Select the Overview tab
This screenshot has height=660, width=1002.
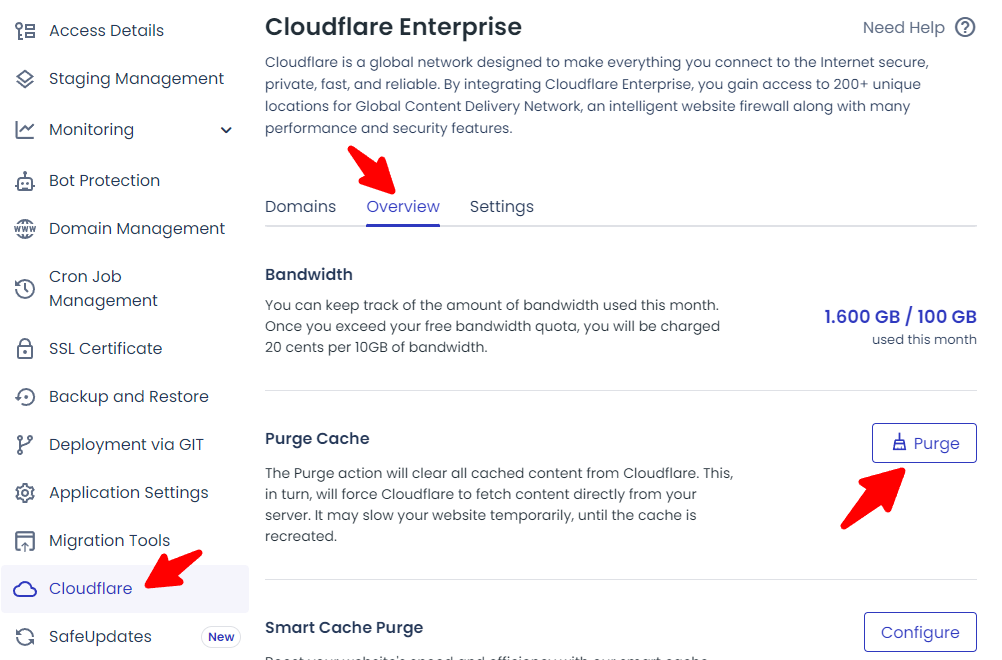point(403,207)
